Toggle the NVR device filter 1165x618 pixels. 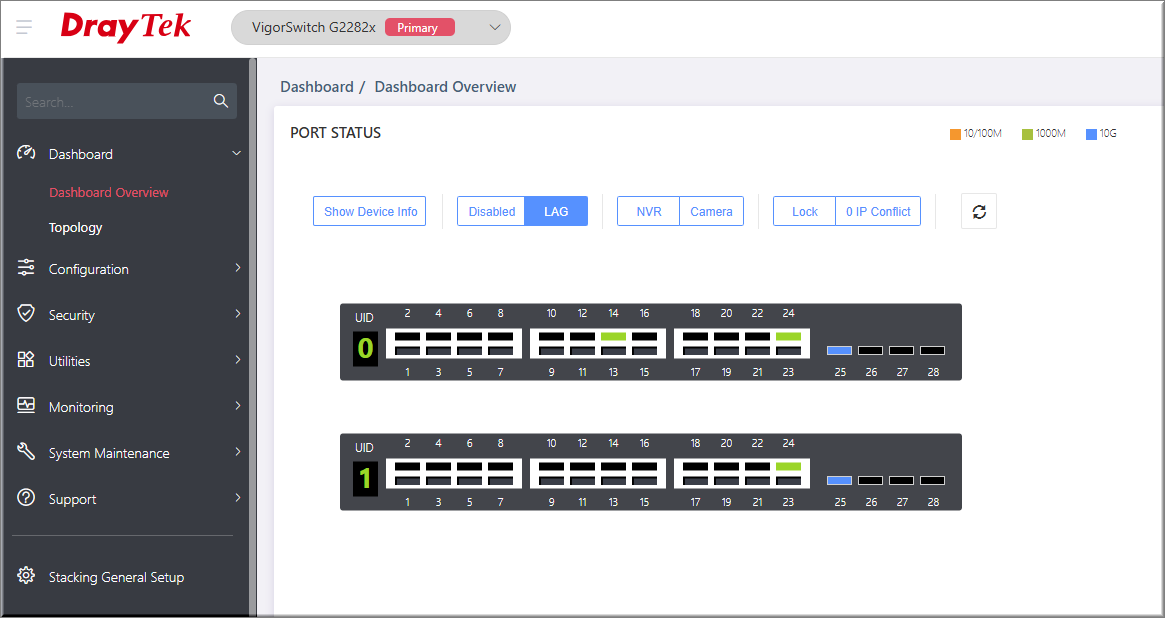click(x=648, y=211)
